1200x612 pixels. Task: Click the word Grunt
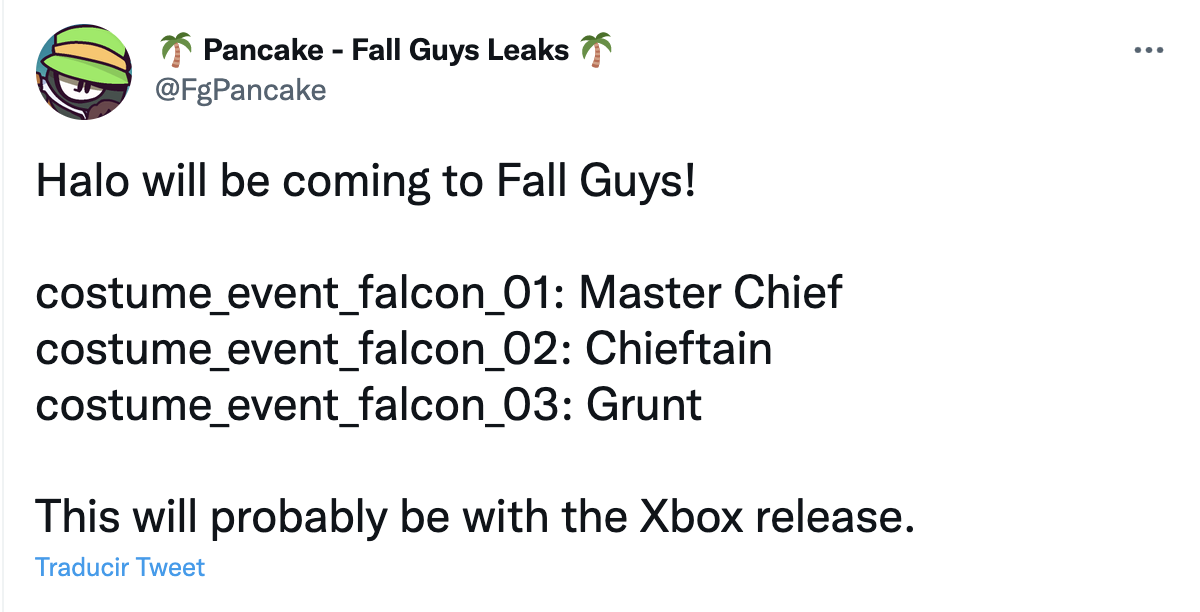(644, 406)
